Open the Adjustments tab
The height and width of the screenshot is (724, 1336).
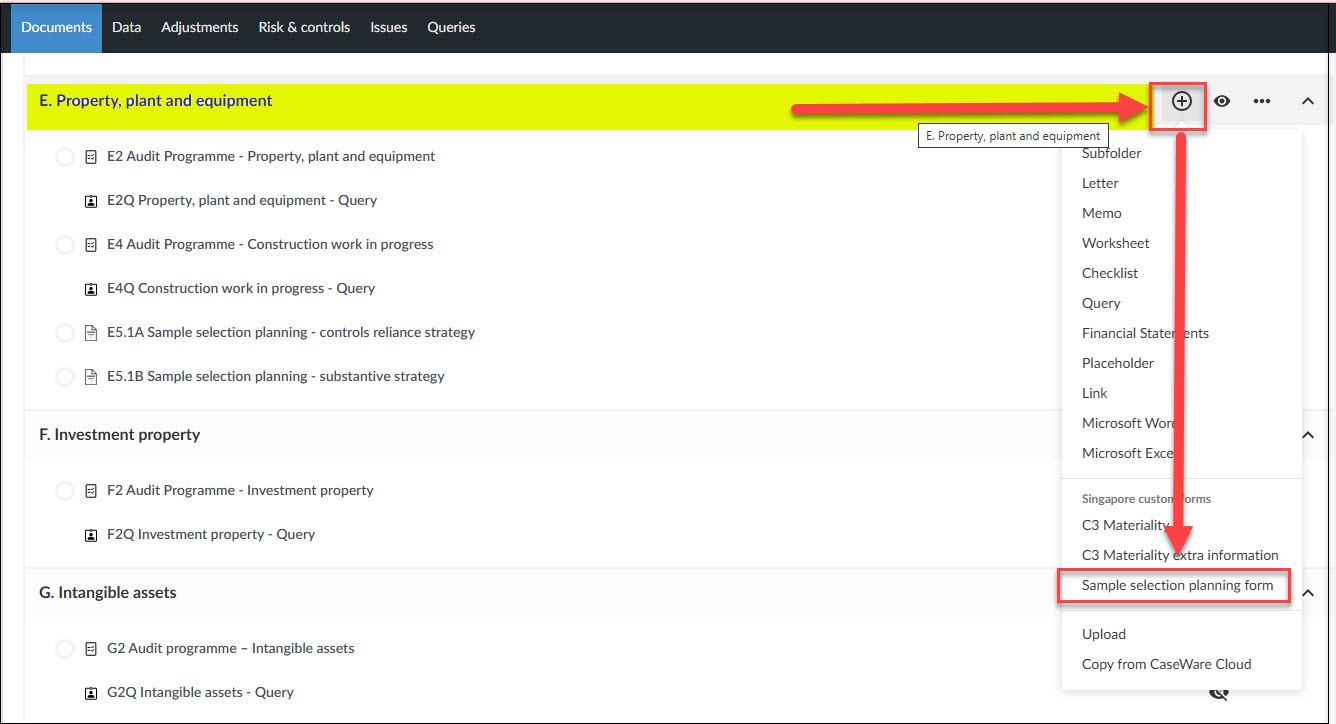point(200,27)
